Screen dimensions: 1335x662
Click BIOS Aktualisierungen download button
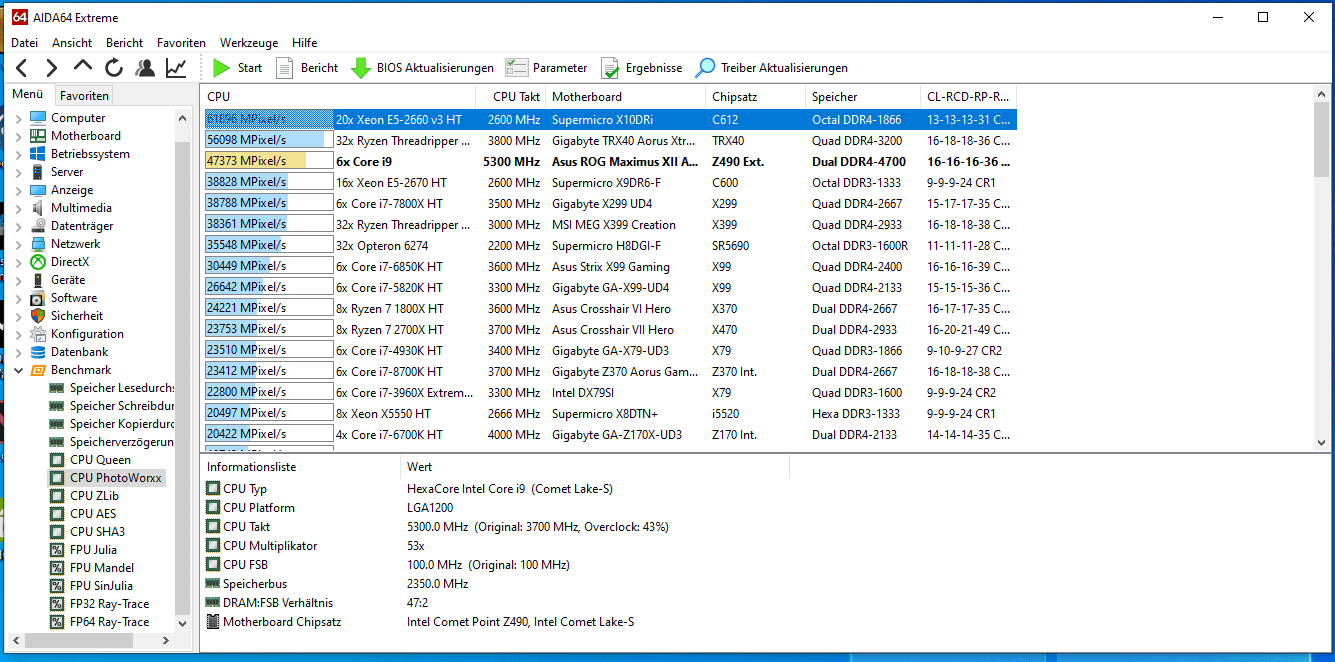coord(423,68)
